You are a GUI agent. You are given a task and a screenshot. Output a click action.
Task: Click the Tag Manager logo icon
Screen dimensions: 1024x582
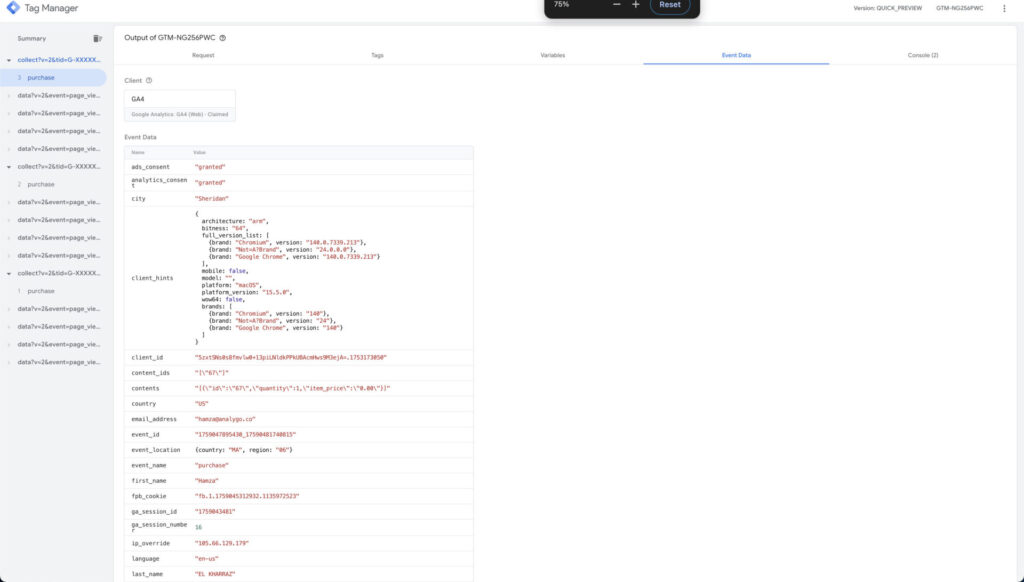click(x=12, y=8)
